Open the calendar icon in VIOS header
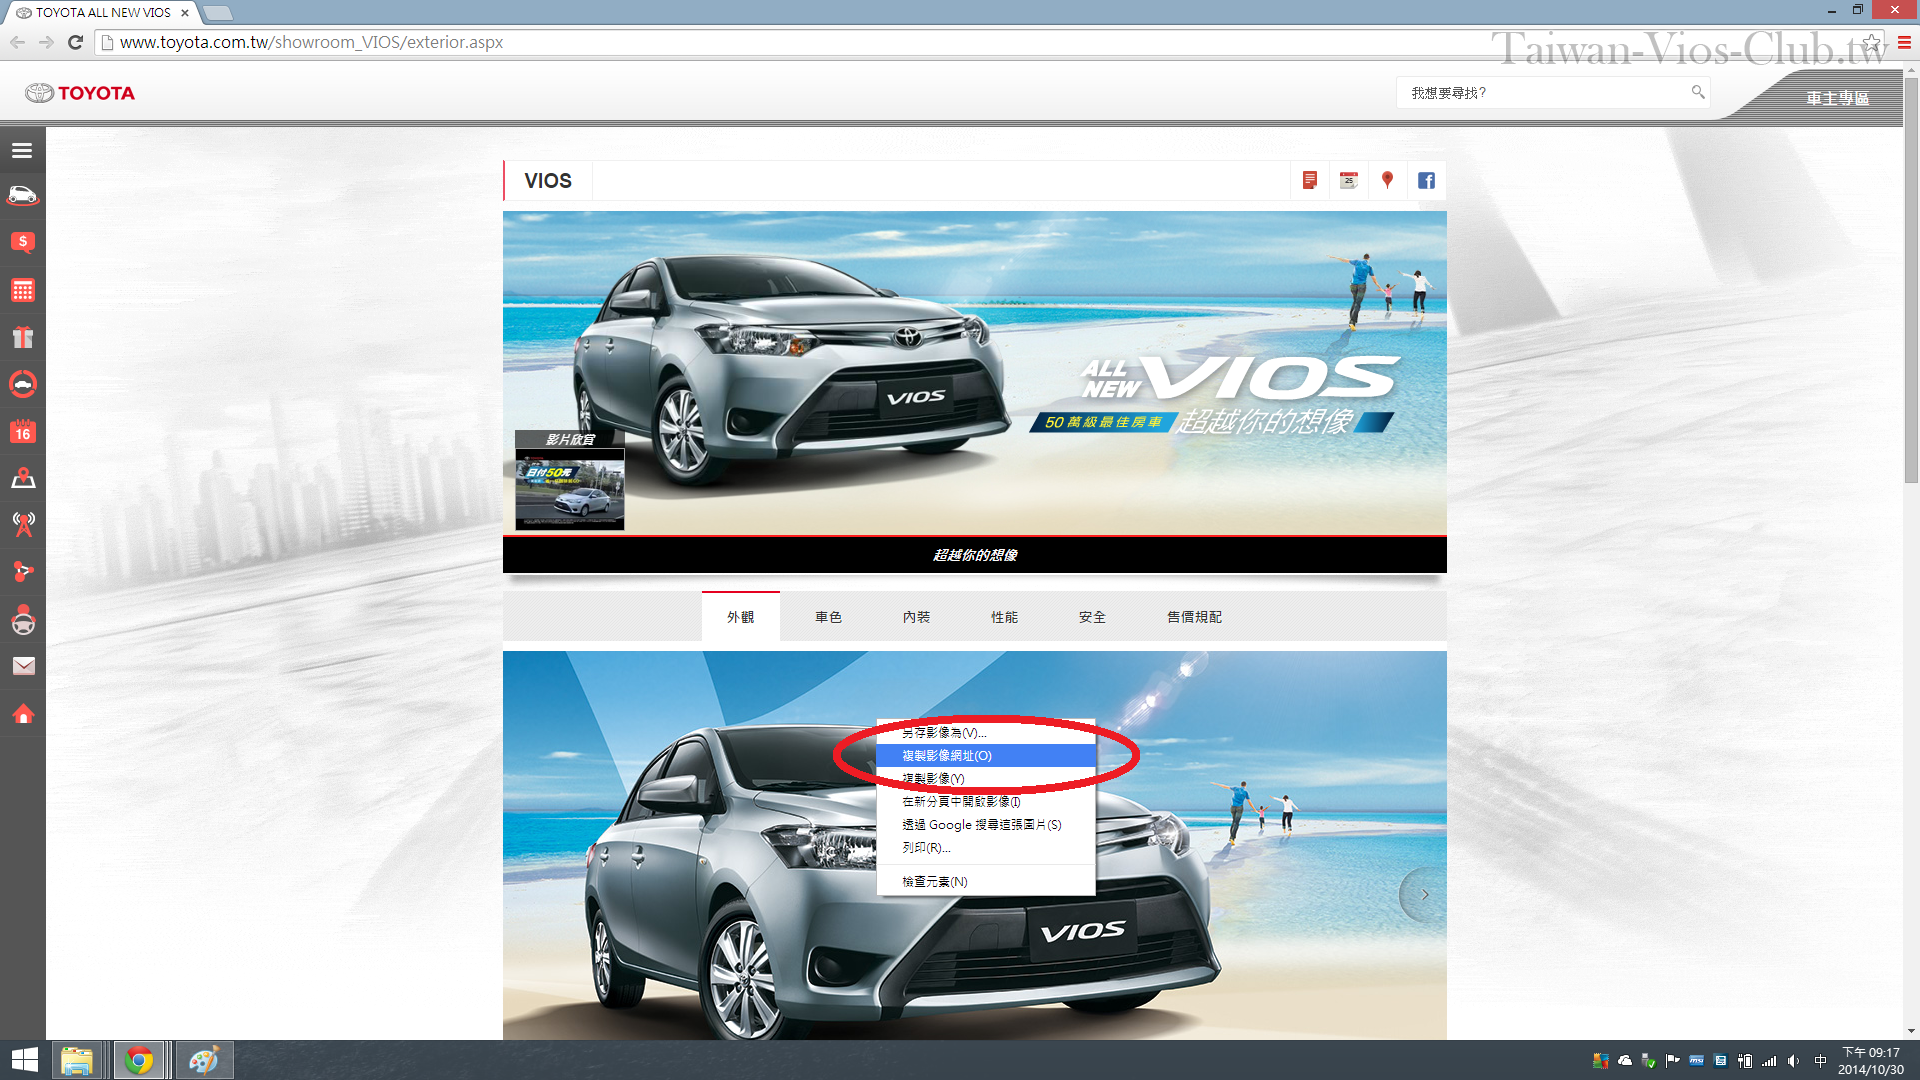The image size is (1920, 1080). (x=1348, y=181)
